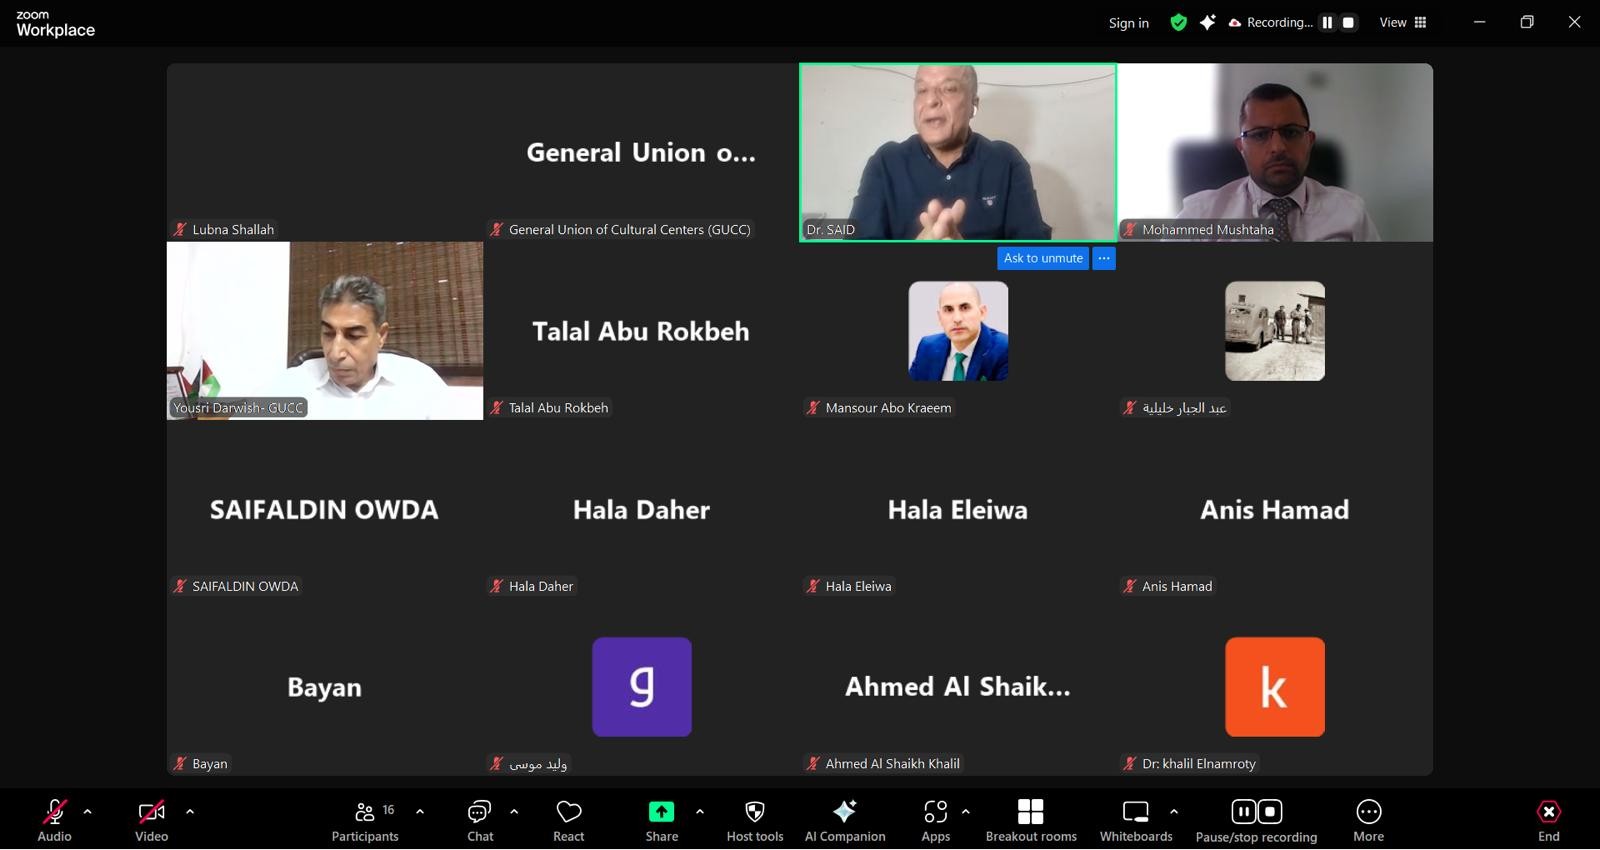Click Mansour Abo Kraeem profile picture
Viewport: 1600px width, 850px height.
click(x=958, y=331)
